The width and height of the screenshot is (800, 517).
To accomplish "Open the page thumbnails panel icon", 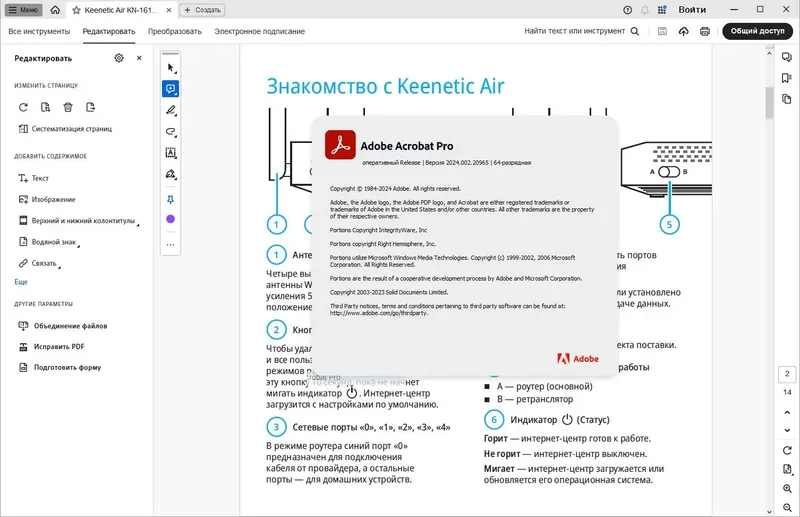I will coord(787,99).
